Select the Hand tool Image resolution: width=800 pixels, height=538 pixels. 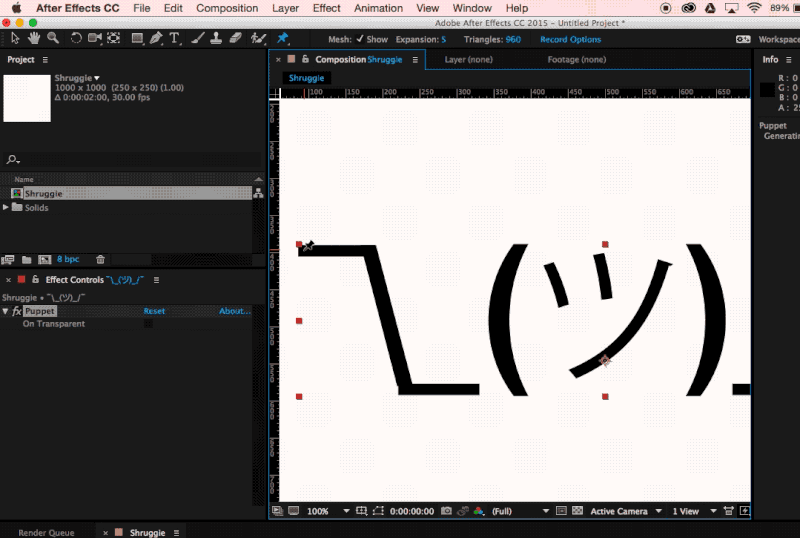pos(34,38)
